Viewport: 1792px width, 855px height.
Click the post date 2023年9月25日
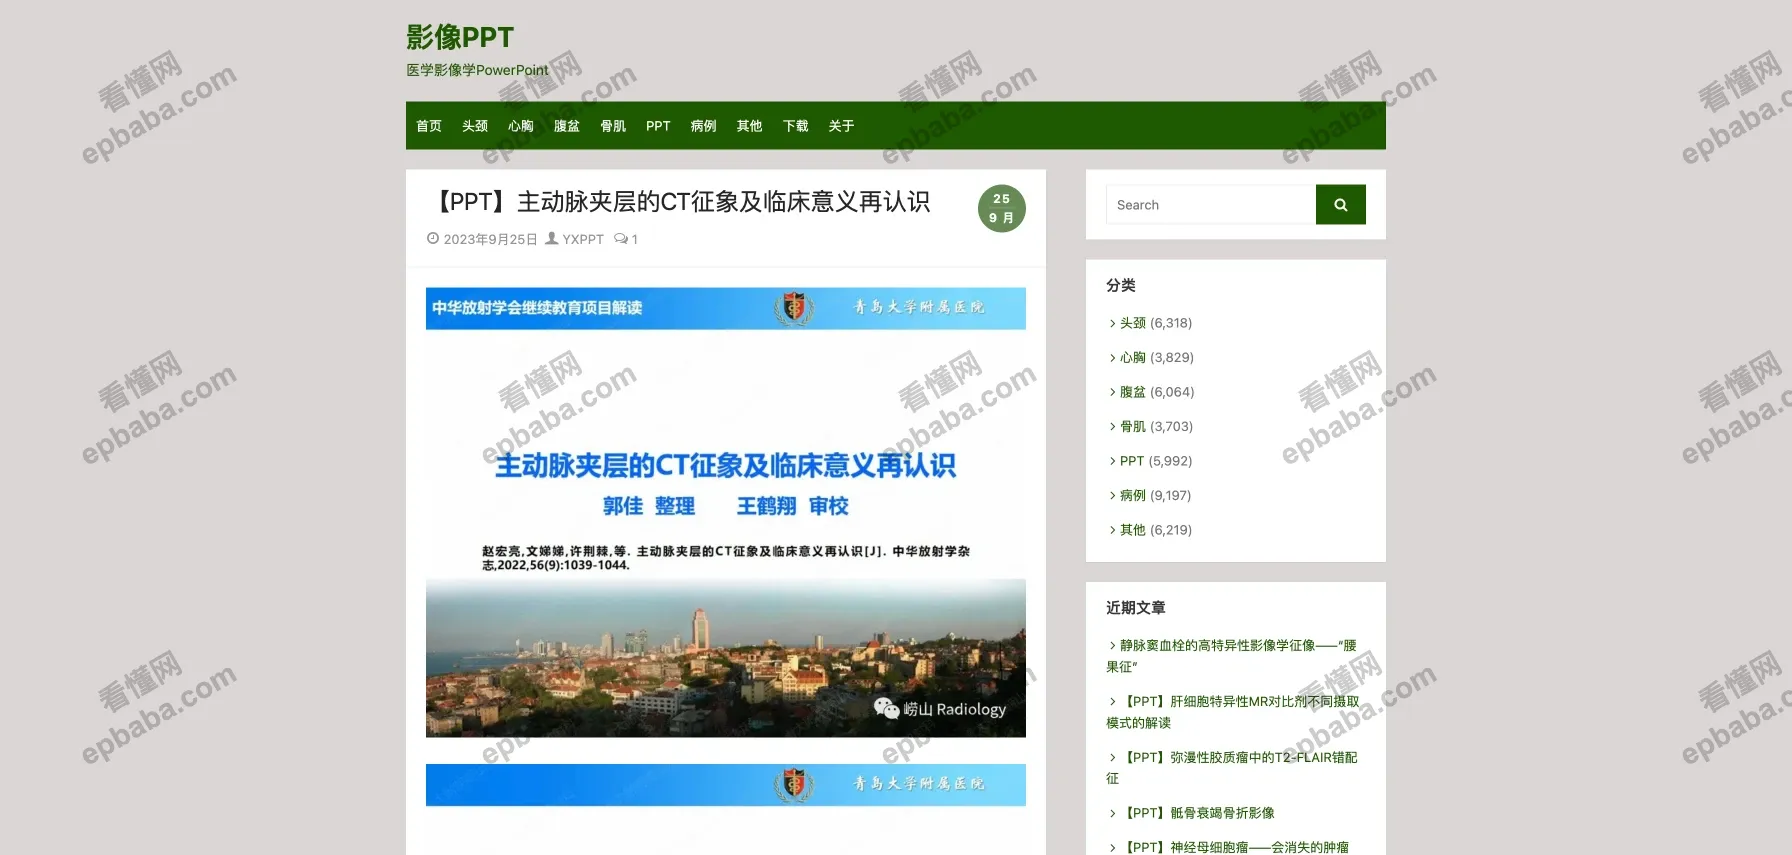tap(490, 239)
